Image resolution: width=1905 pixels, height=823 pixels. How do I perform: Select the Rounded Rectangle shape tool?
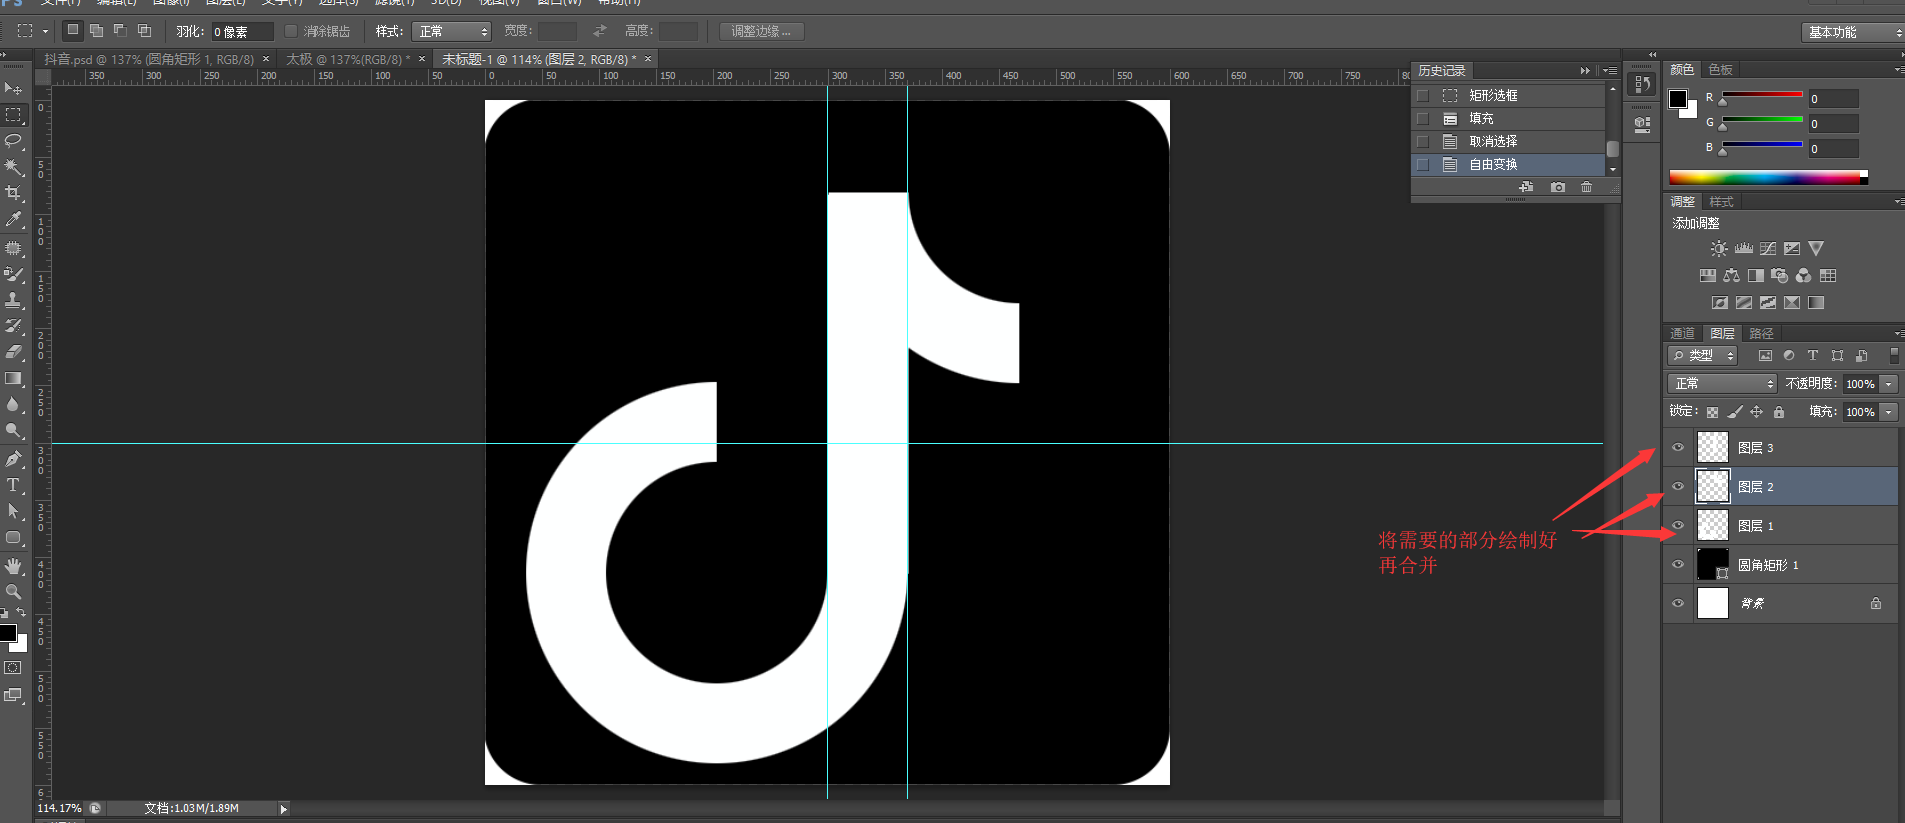point(13,537)
